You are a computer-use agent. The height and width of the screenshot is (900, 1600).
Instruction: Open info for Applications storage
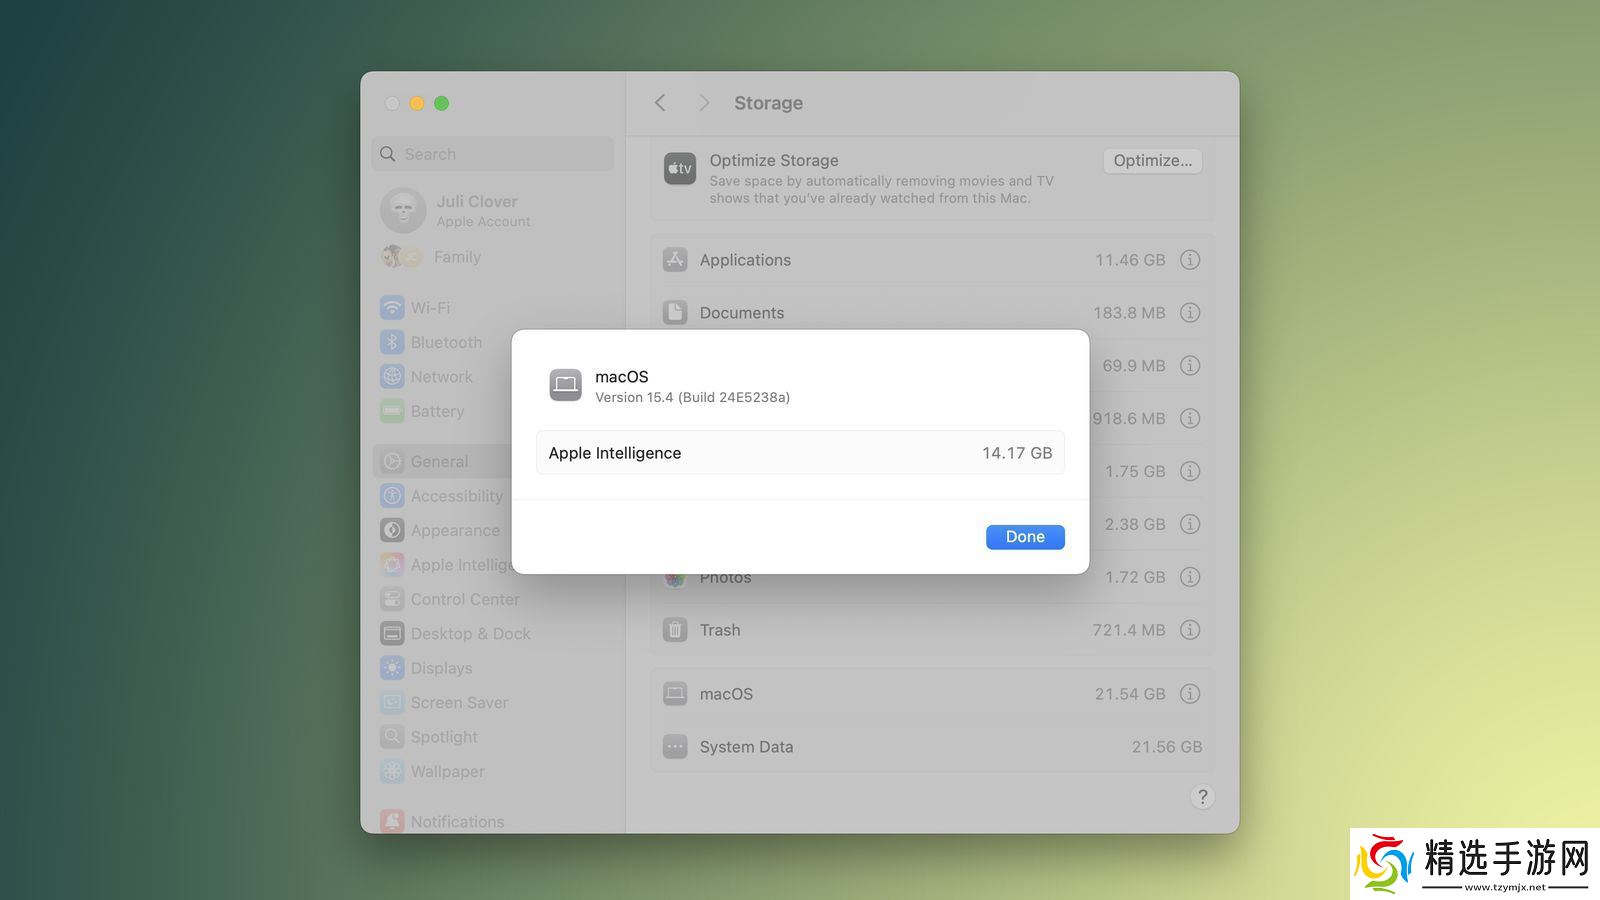(1189, 260)
